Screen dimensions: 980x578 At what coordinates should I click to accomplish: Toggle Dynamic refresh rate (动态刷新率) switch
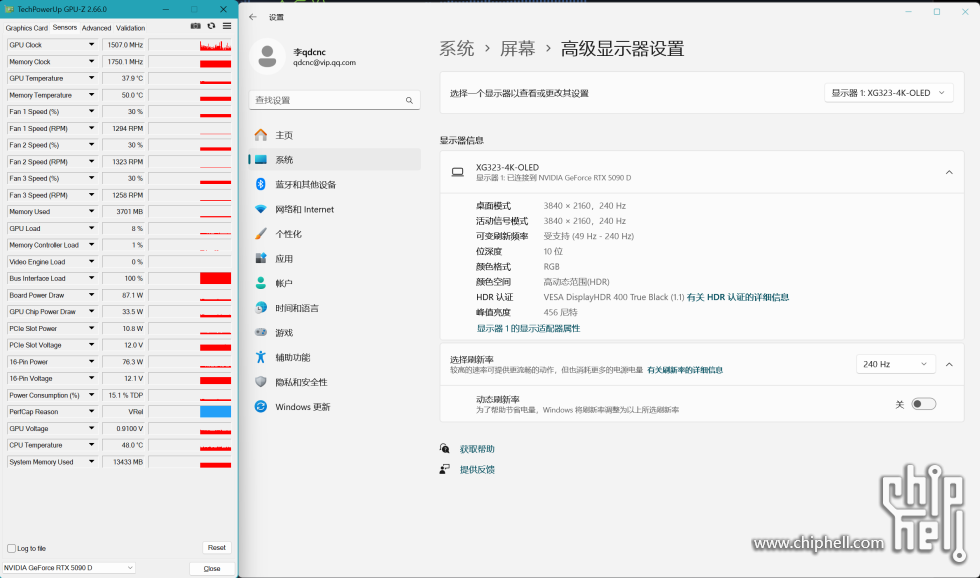(924, 404)
